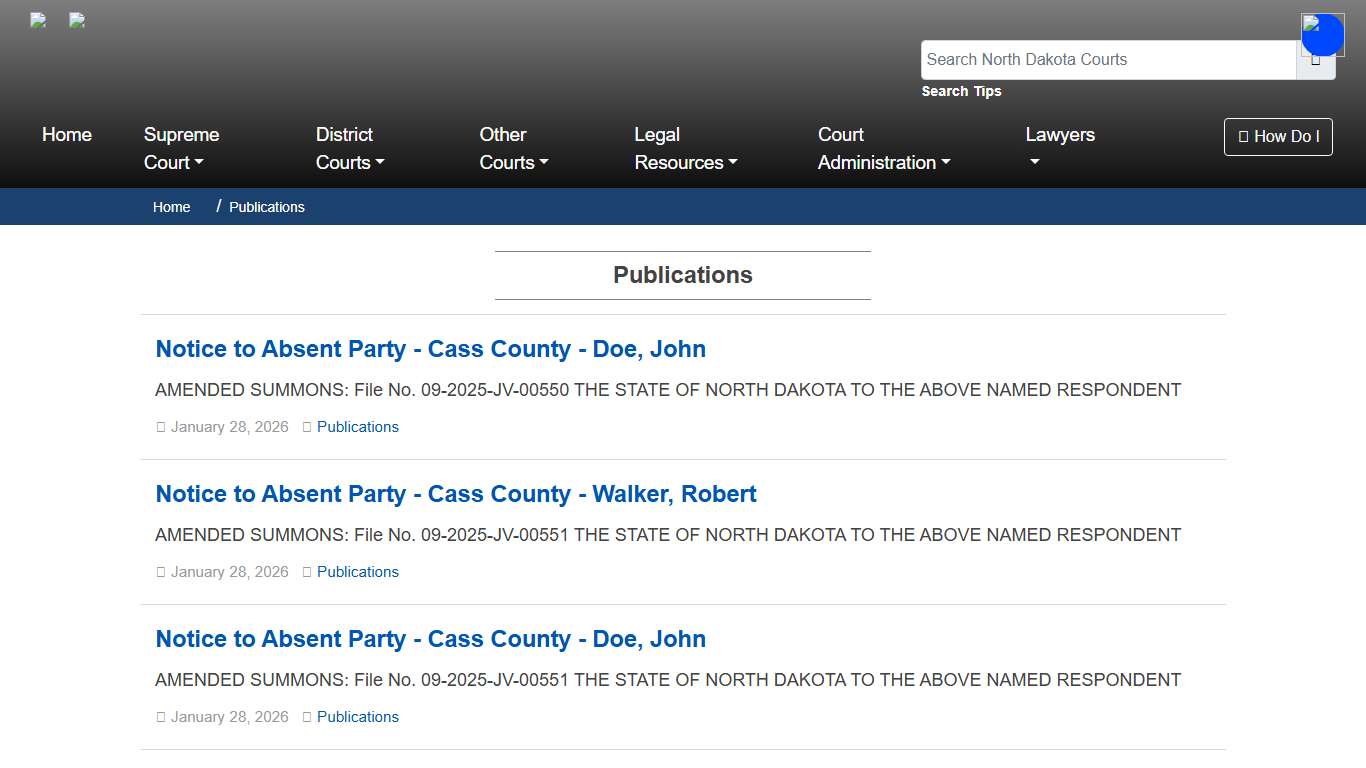
Task: Open the District Courts menu
Action: (x=351, y=148)
